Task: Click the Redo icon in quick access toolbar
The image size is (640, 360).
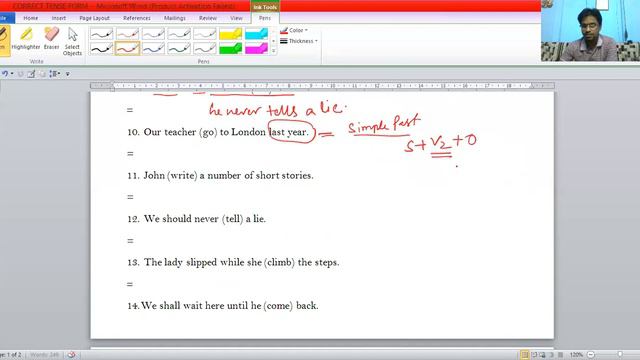Action: point(20,74)
